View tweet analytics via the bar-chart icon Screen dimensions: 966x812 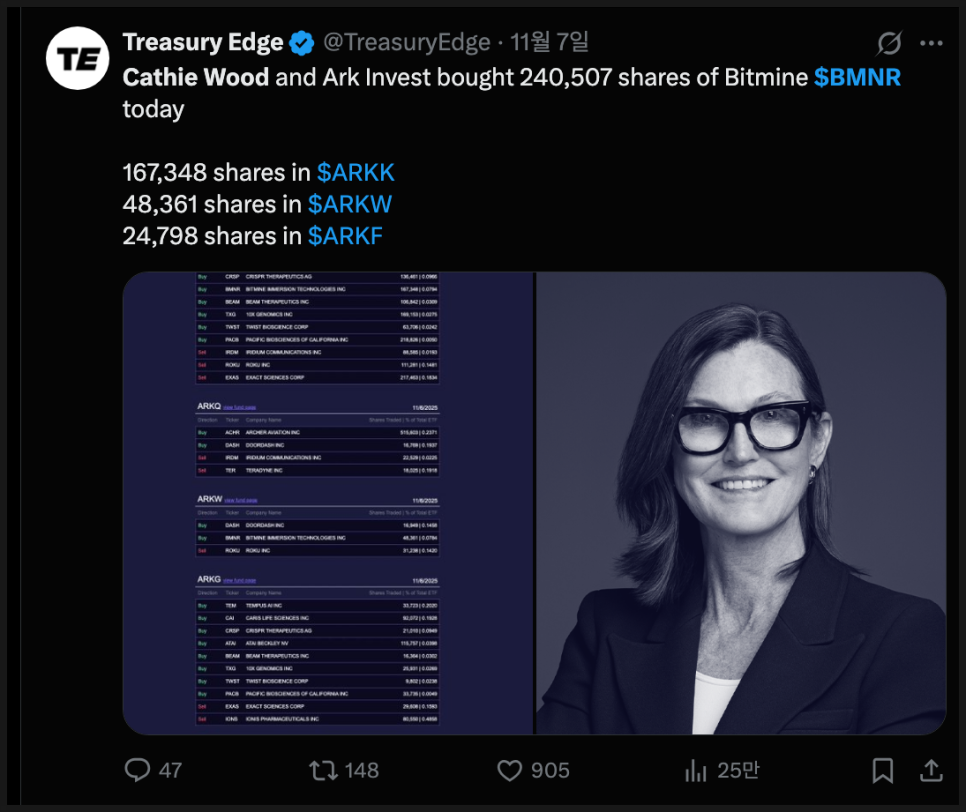[696, 769]
